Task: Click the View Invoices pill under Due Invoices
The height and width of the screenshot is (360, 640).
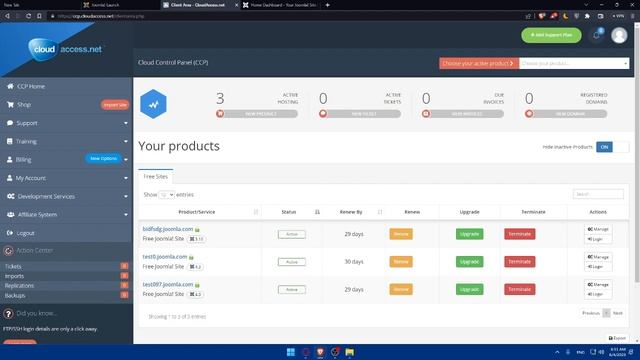Action: point(463,114)
